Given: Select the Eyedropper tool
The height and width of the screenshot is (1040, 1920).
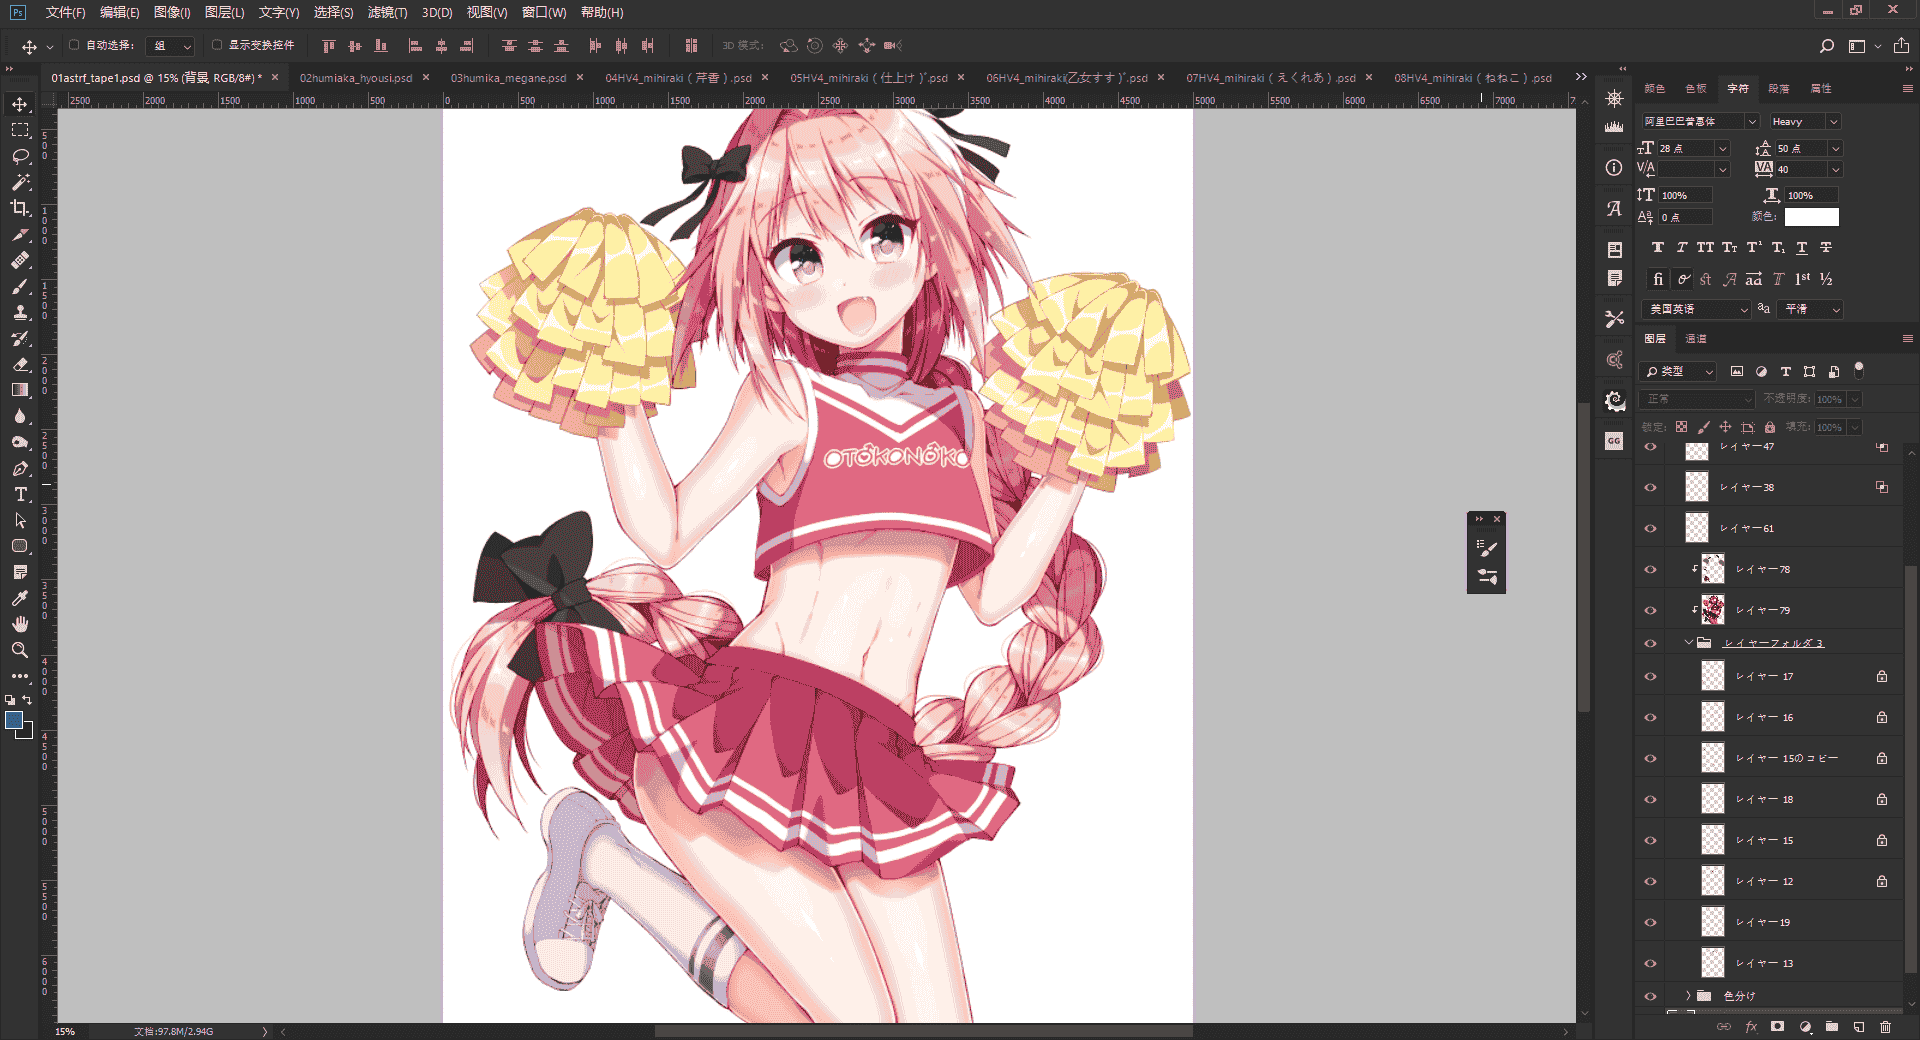Looking at the screenshot, I should [x=20, y=598].
